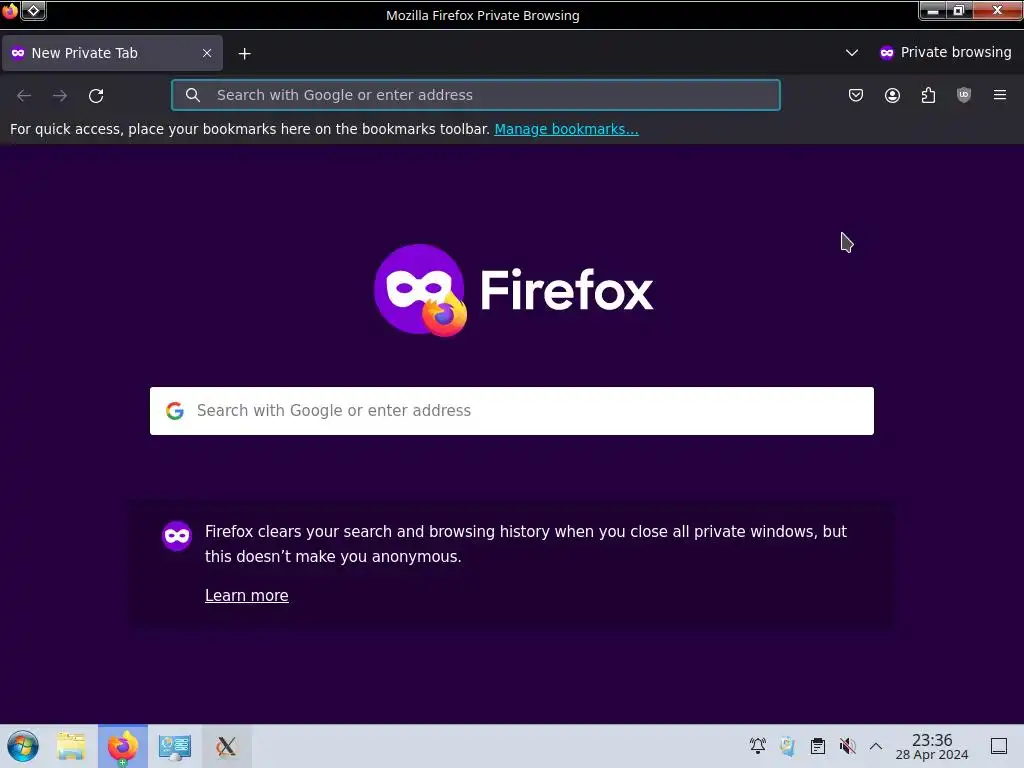1024x768 pixels.
Task: Open the notifications bell tray icon
Action: point(758,746)
